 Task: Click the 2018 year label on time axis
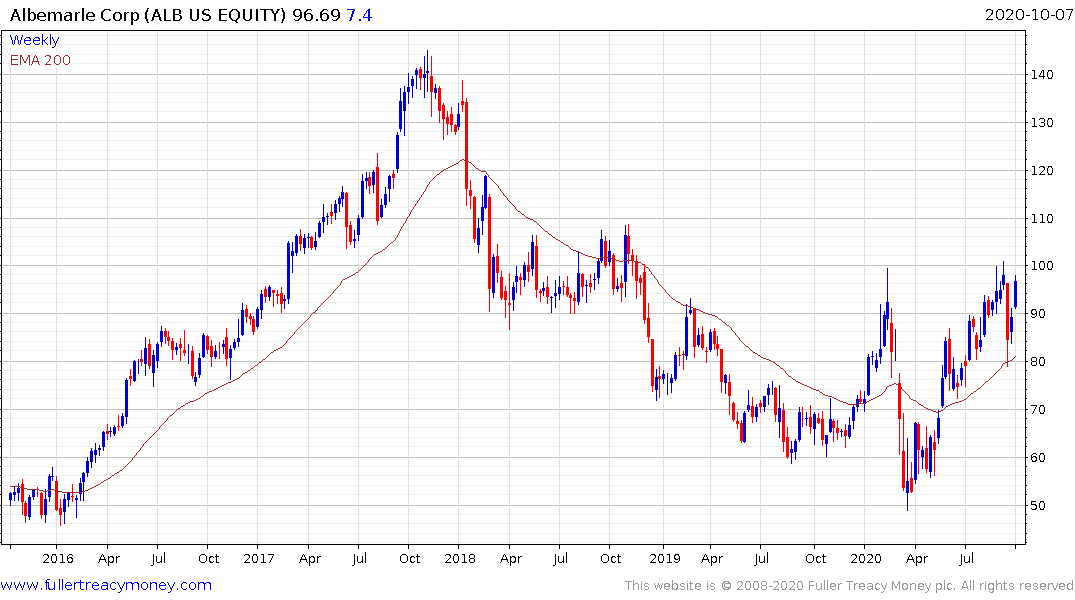coord(459,558)
